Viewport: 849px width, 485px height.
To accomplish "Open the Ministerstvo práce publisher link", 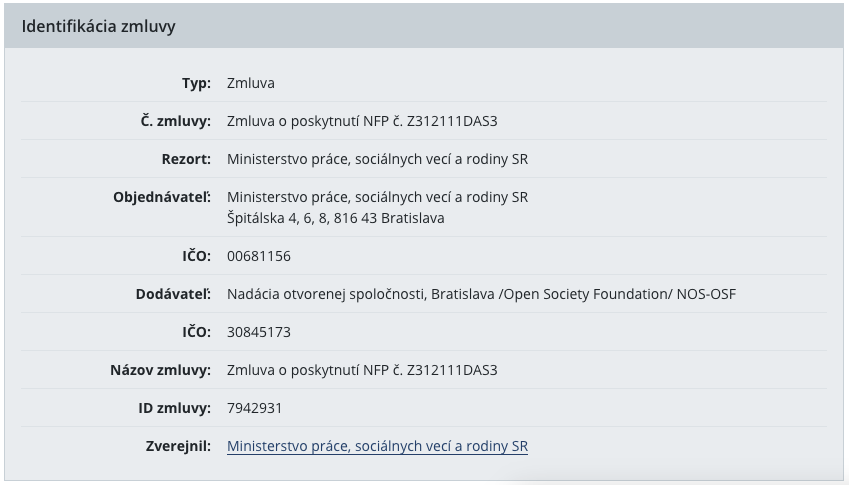I will [377, 446].
